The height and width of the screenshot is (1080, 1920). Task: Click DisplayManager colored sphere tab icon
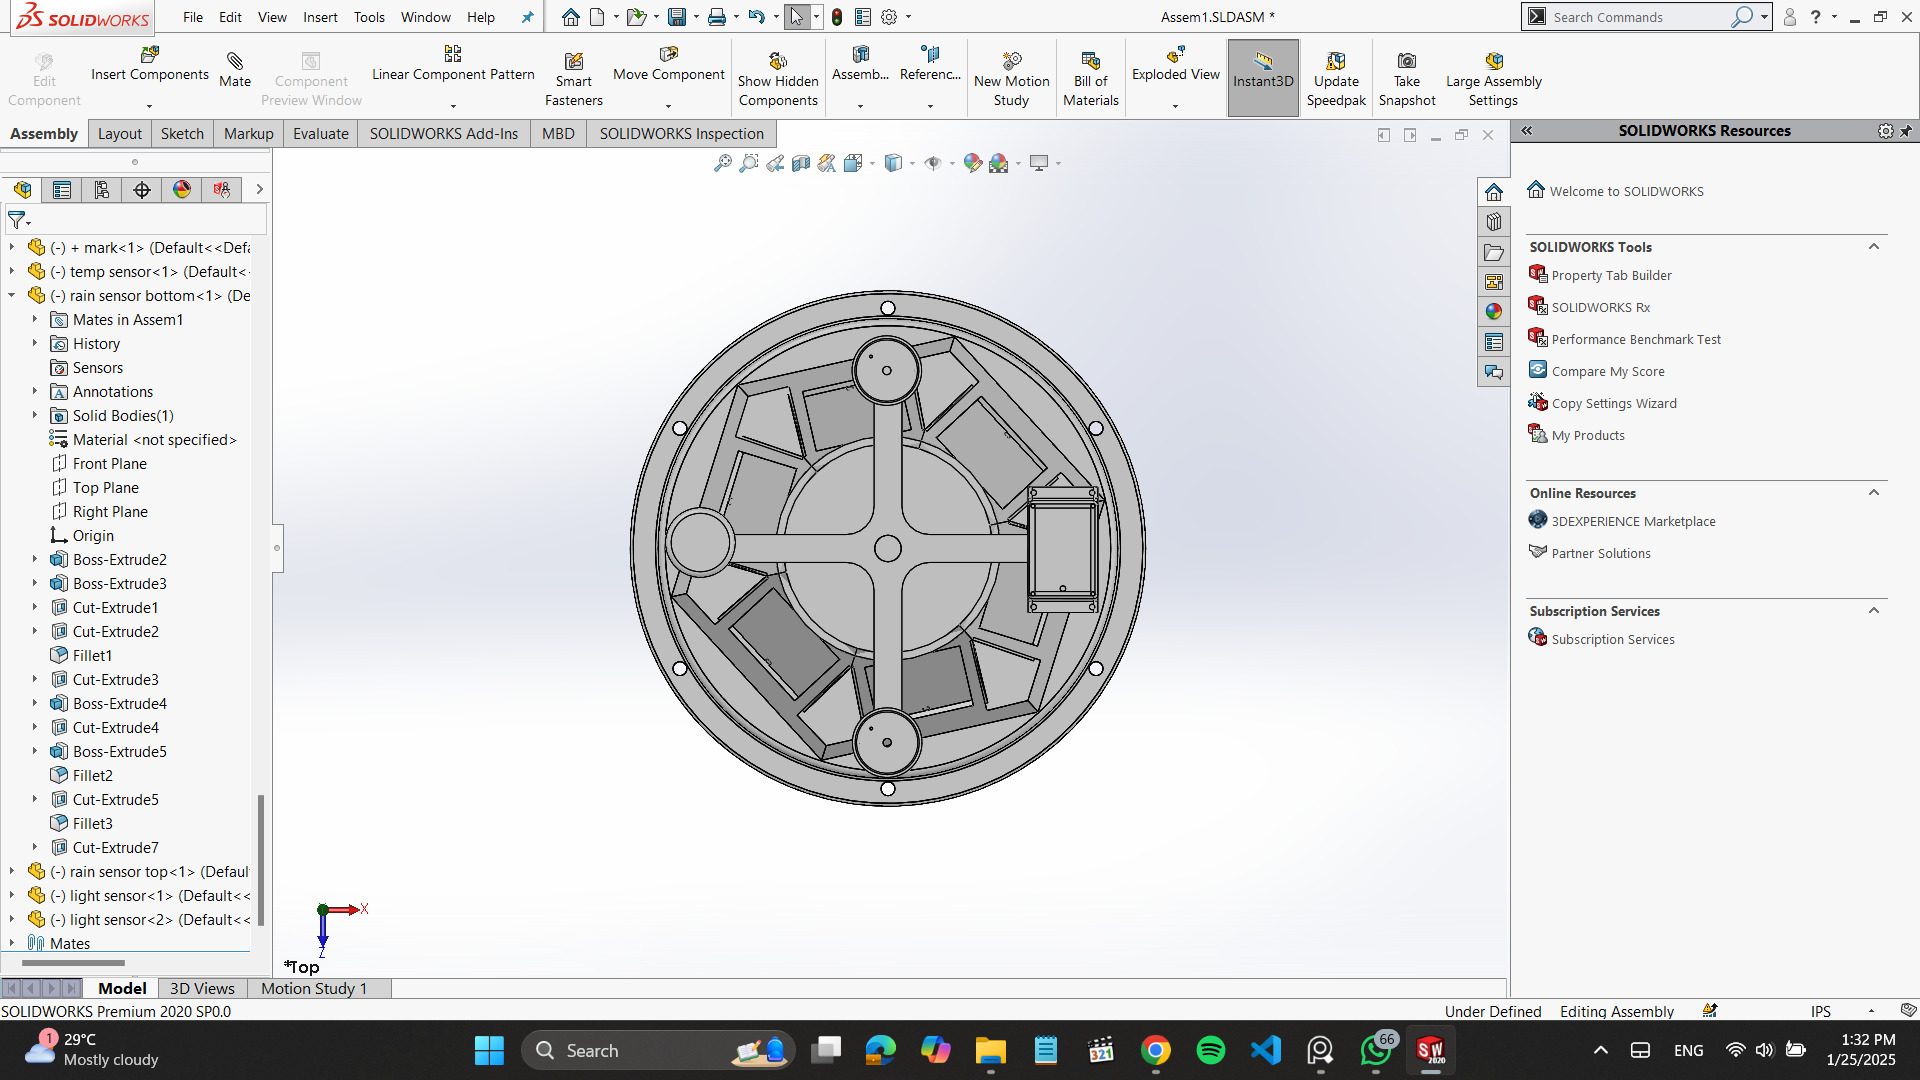coord(182,190)
